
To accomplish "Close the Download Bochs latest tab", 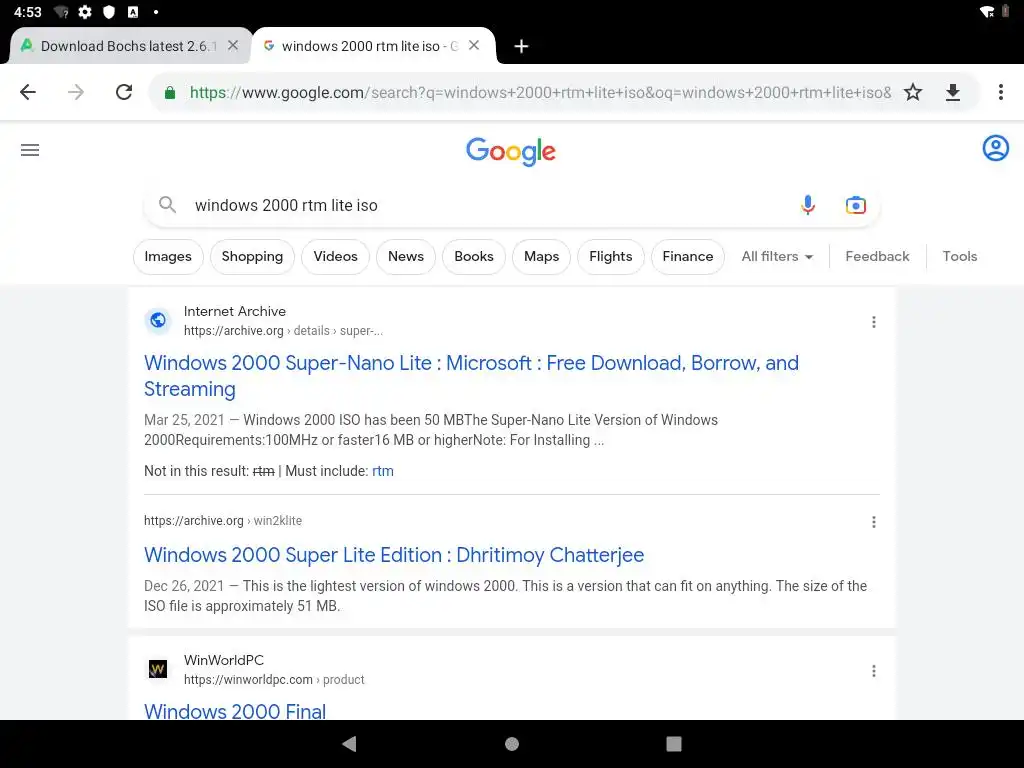I will tap(233, 46).
